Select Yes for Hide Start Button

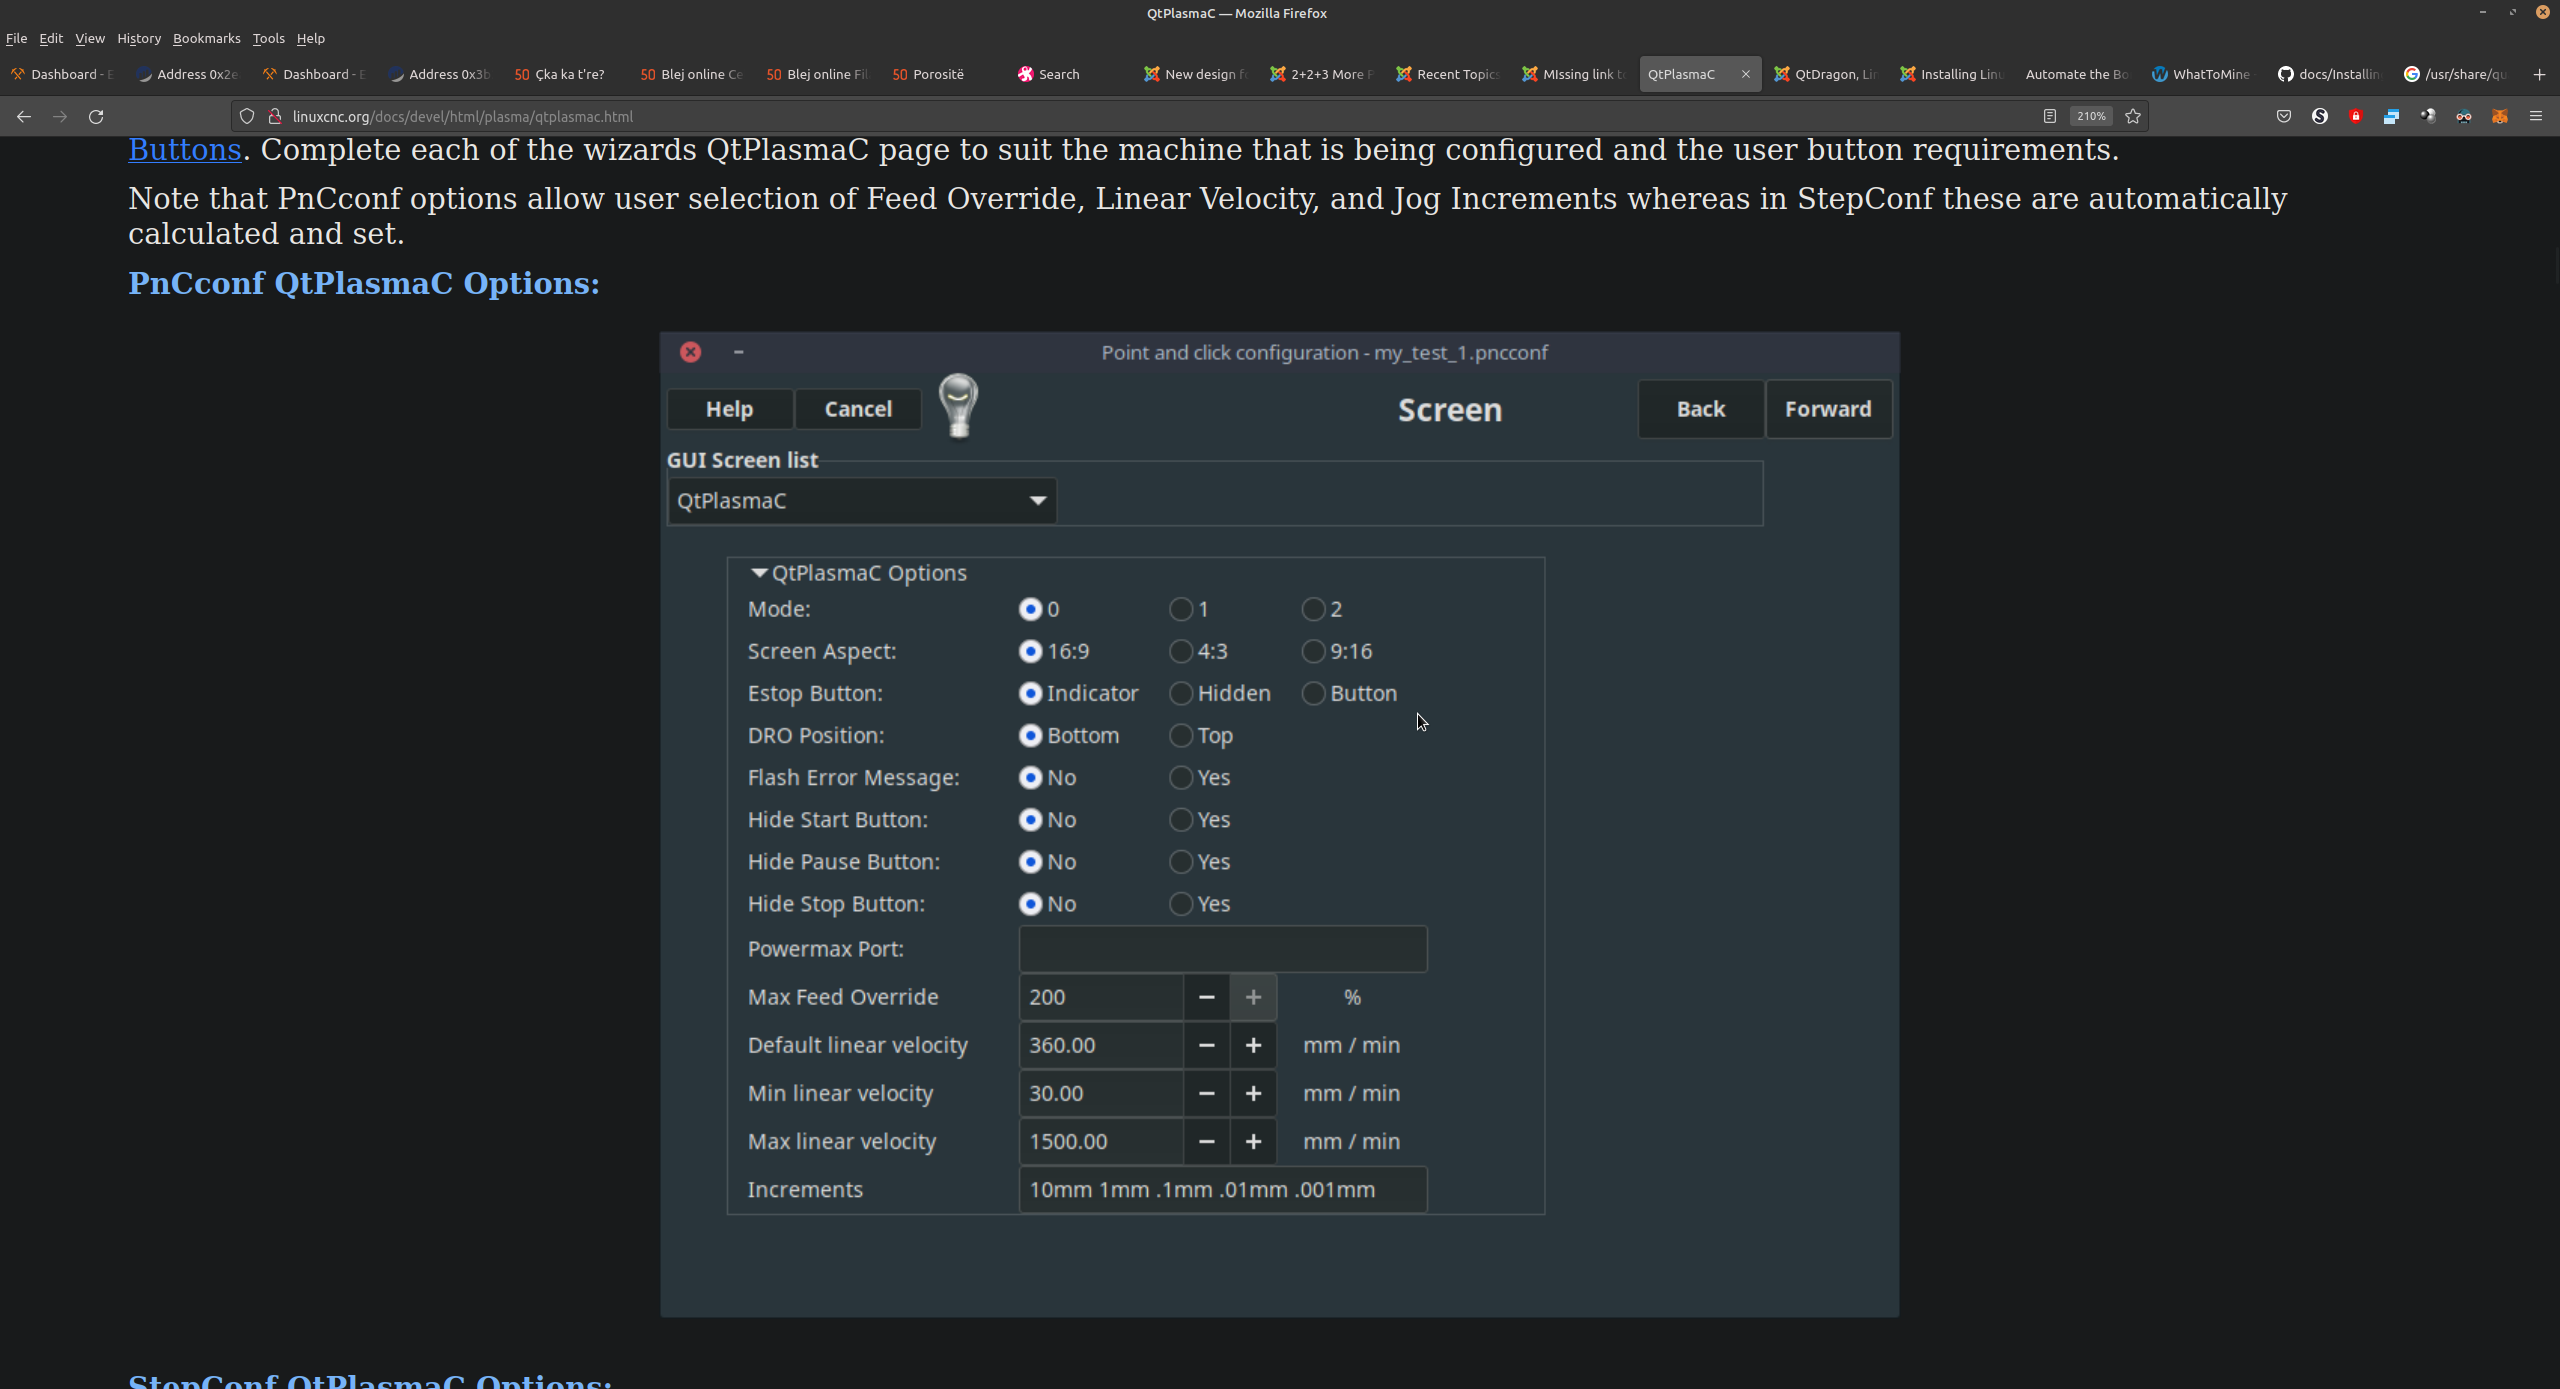pos(1181,819)
